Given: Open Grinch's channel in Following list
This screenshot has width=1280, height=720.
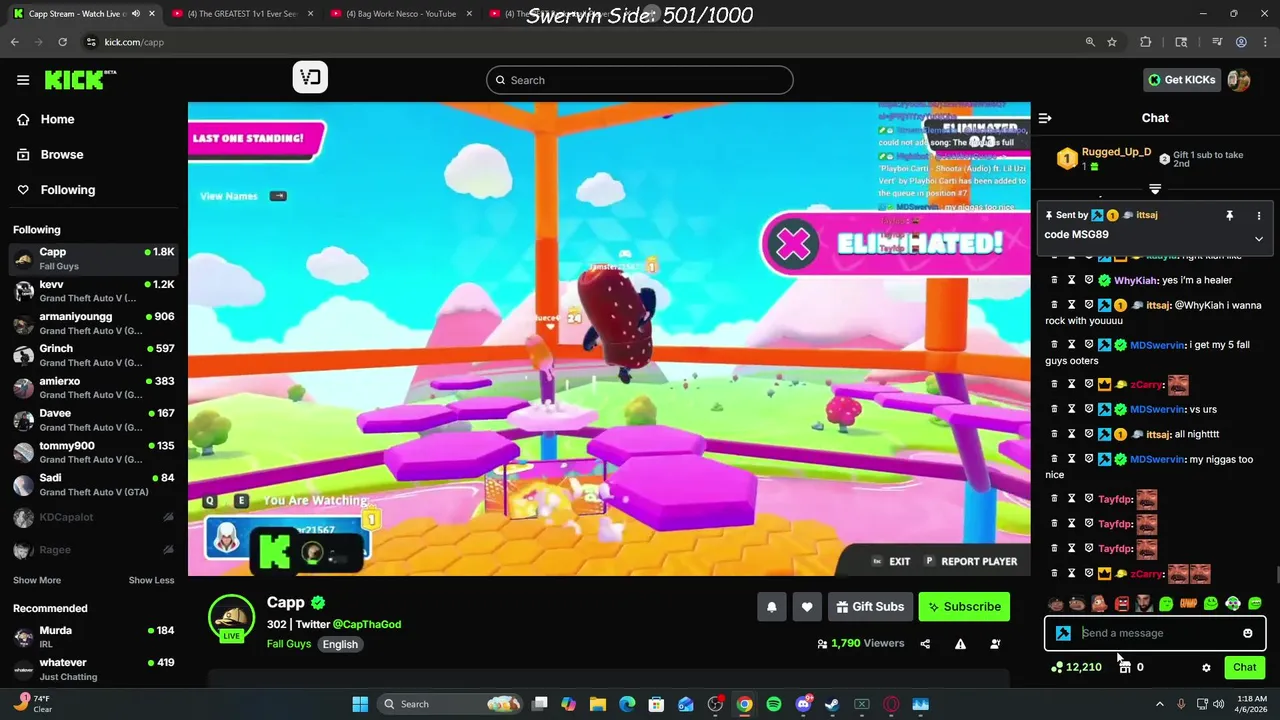Looking at the screenshot, I should click(x=93, y=355).
